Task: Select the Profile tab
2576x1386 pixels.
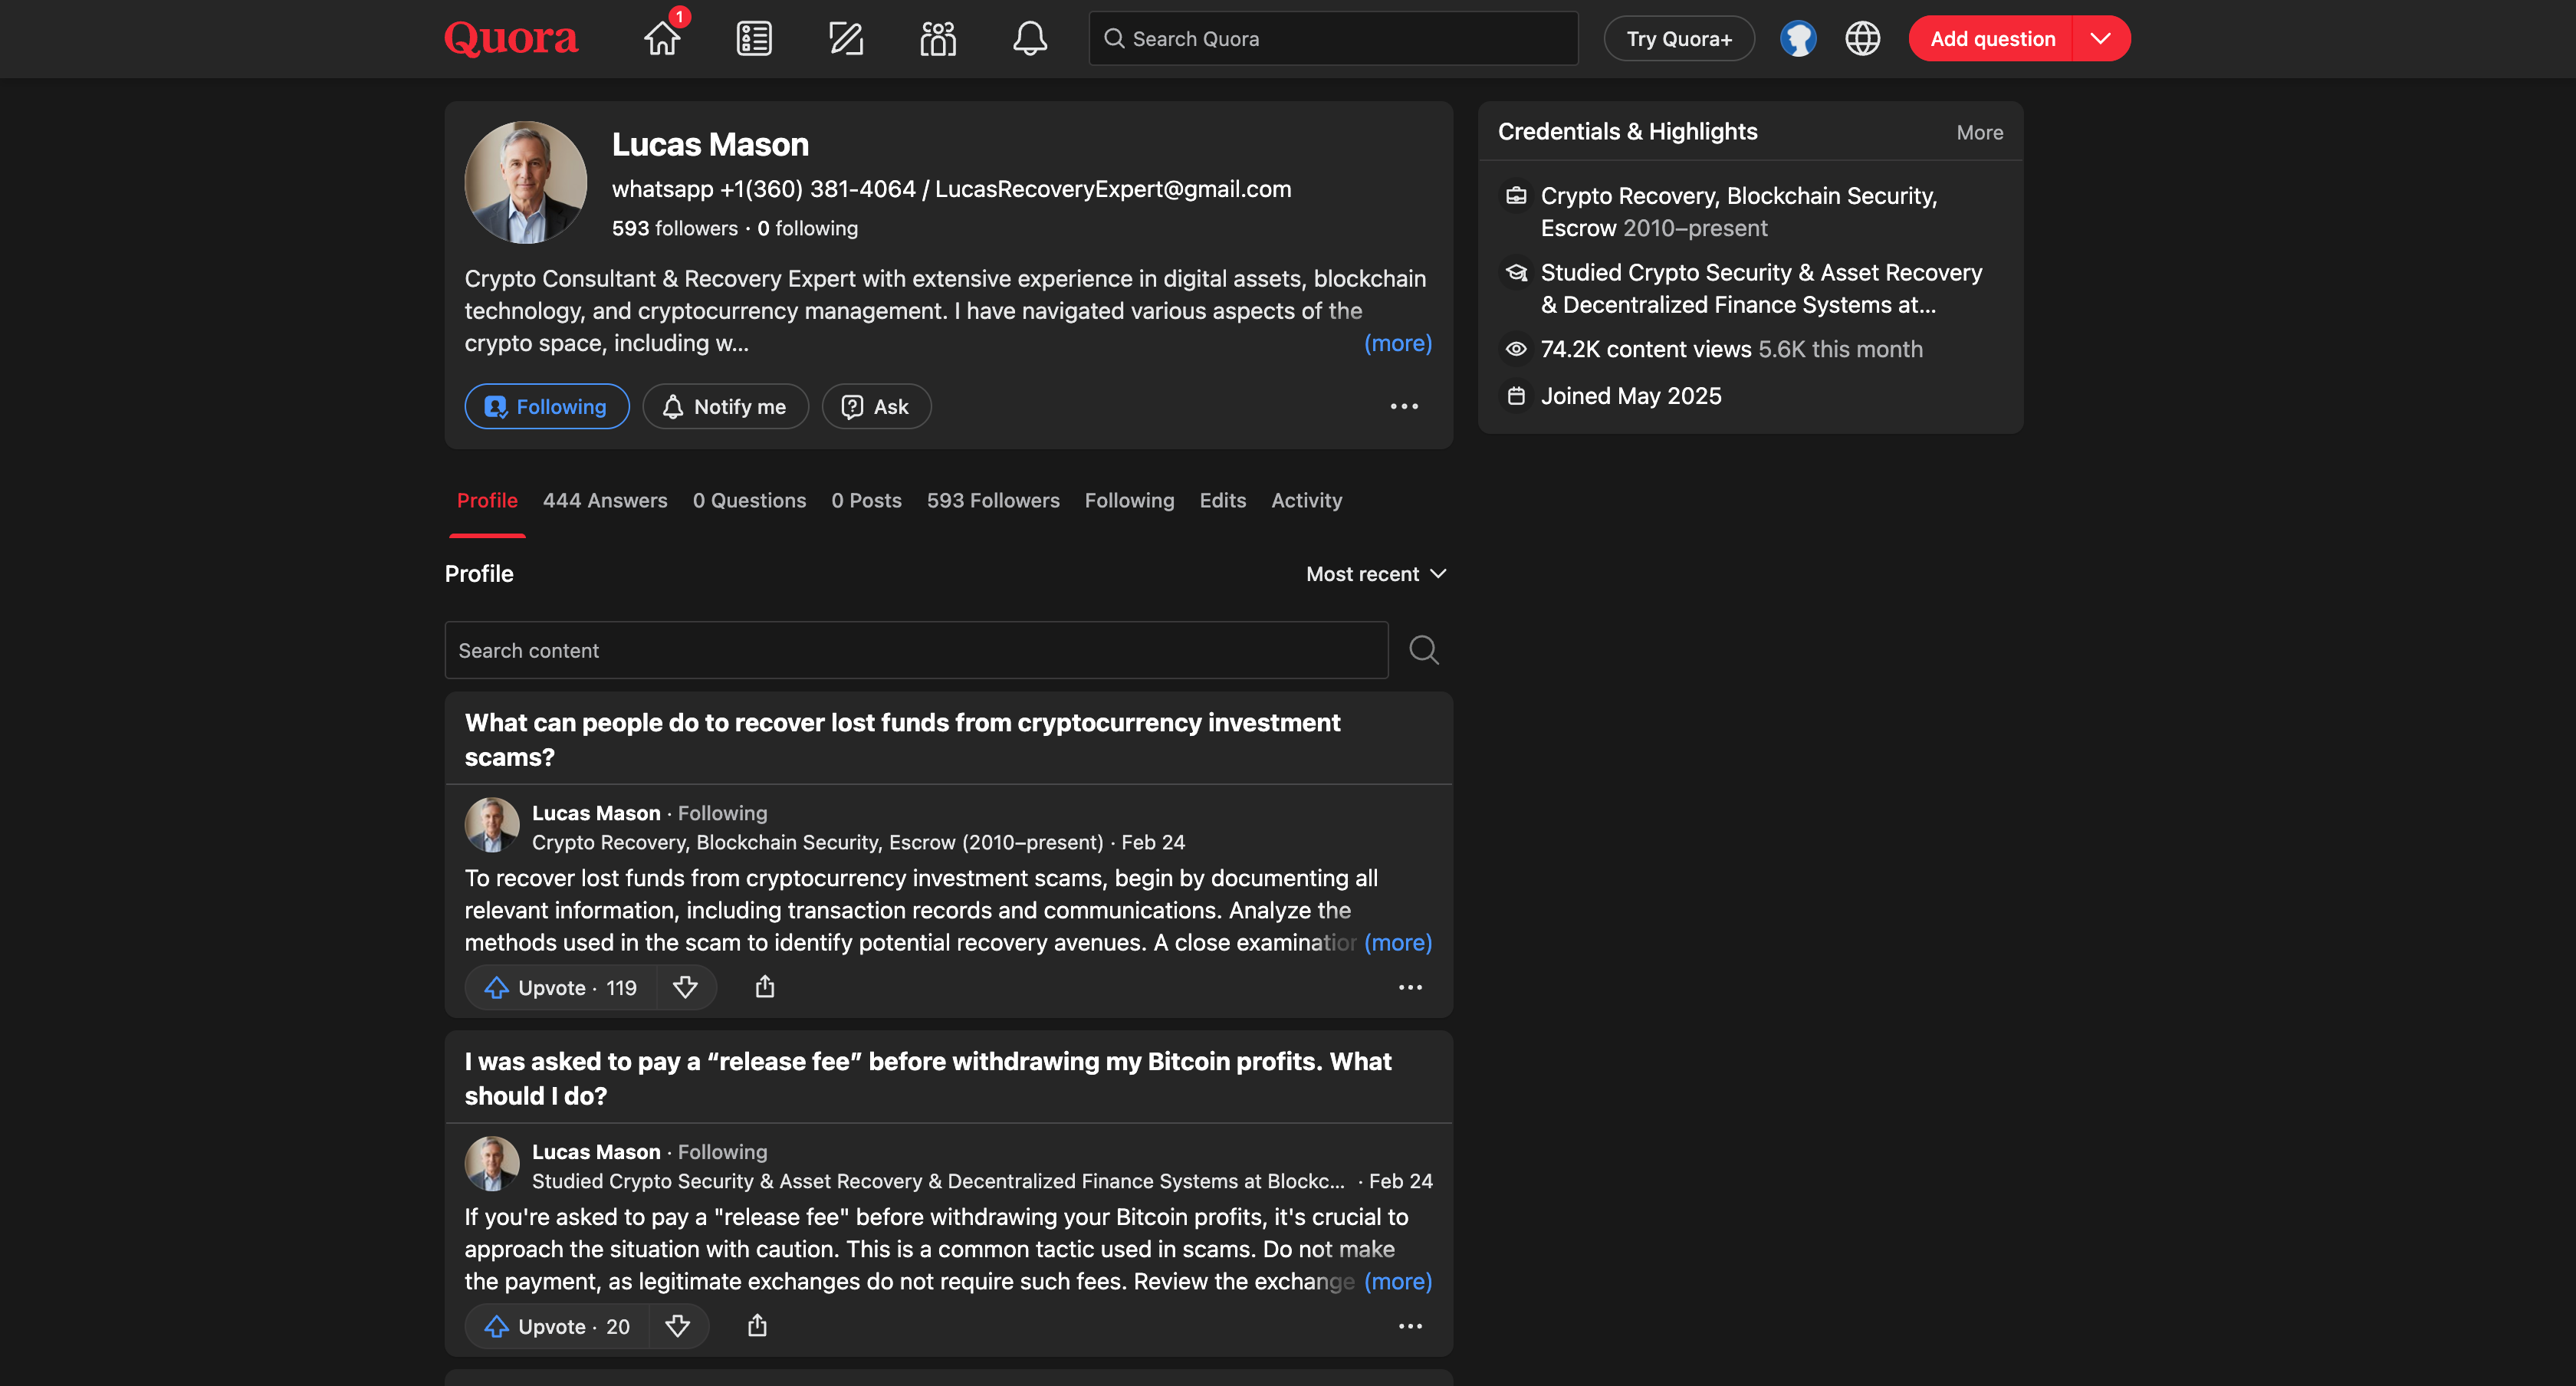Action: (487, 501)
